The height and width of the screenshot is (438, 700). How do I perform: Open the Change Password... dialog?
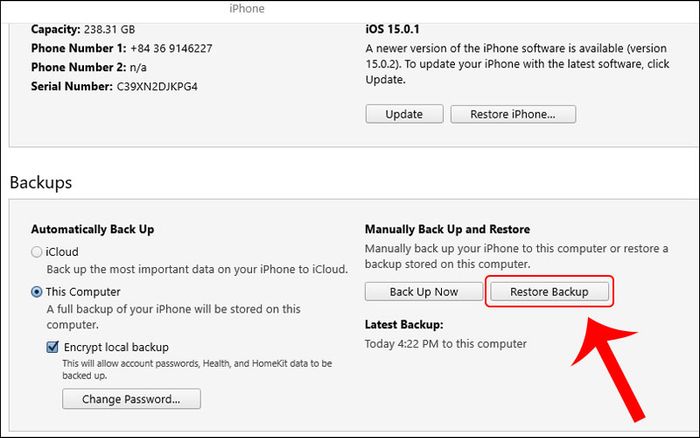click(131, 399)
